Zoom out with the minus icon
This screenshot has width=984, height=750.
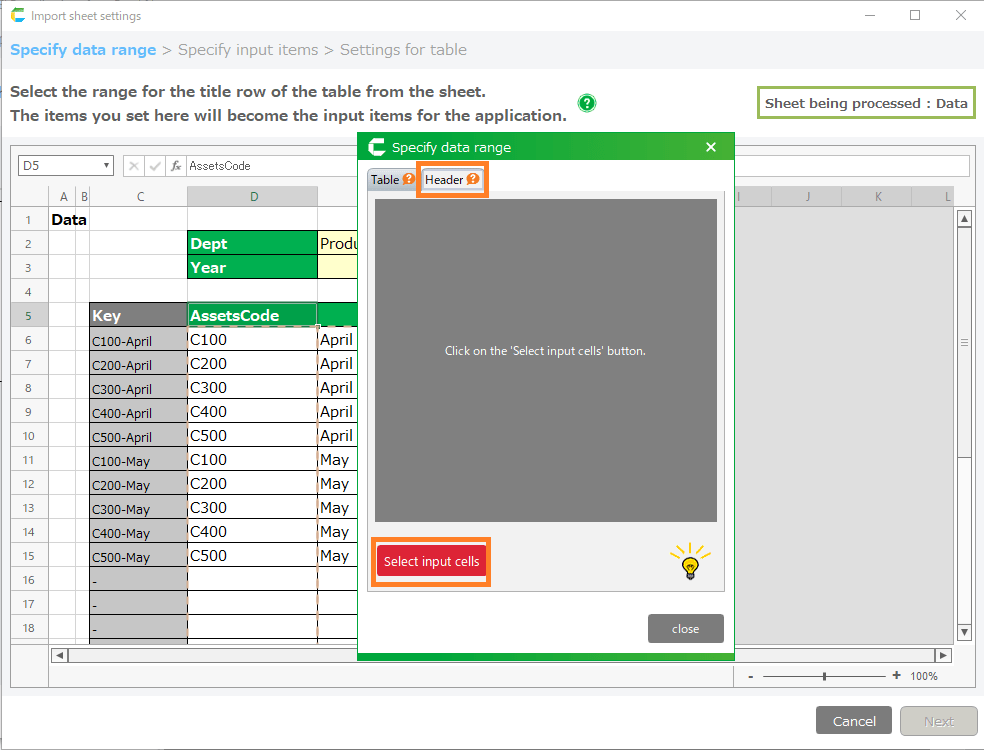pyautogui.click(x=751, y=676)
